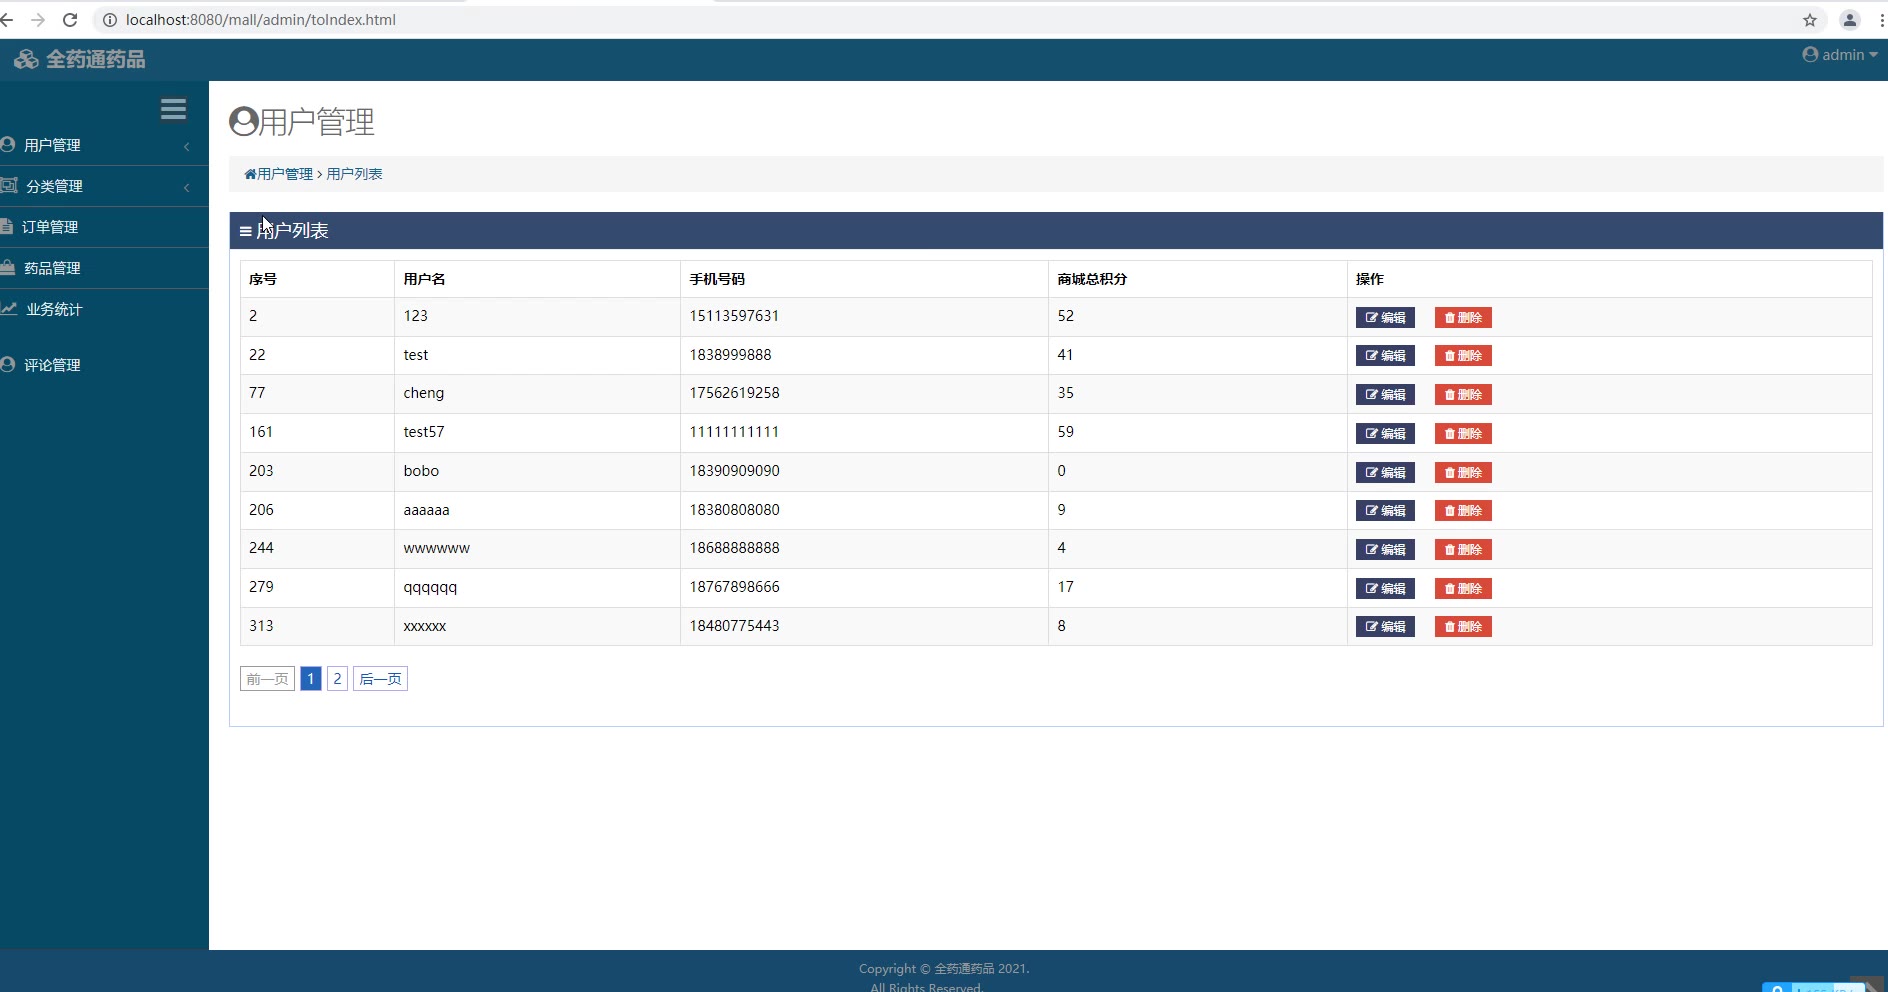
Task: Click the home icon in the breadcrumb
Action: click(x=250, y=174)
